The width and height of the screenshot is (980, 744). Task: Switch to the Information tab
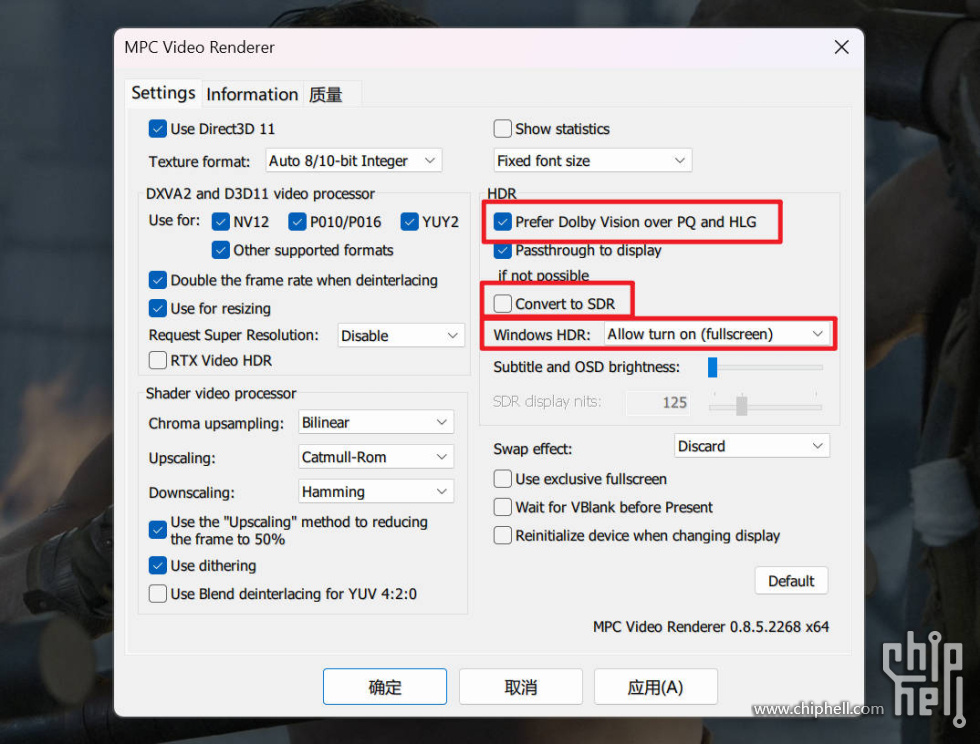pos(252,94)
